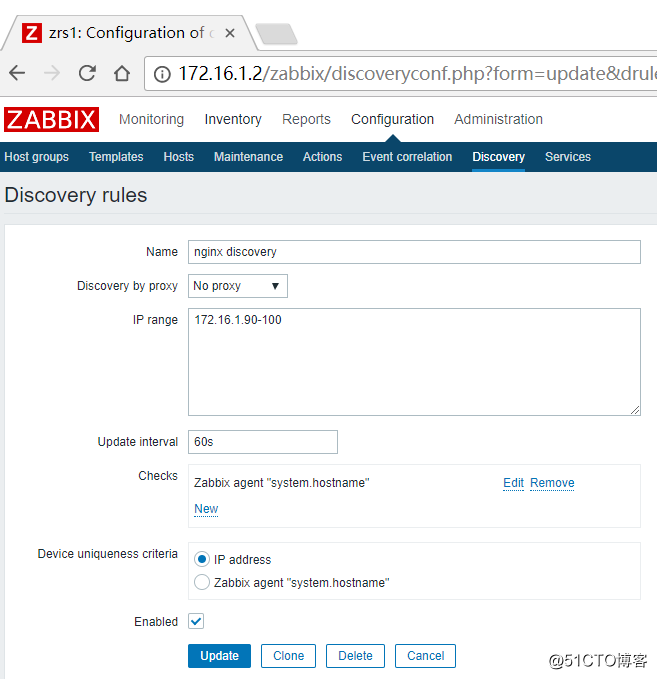Click the ZABBIX logo

52,119
